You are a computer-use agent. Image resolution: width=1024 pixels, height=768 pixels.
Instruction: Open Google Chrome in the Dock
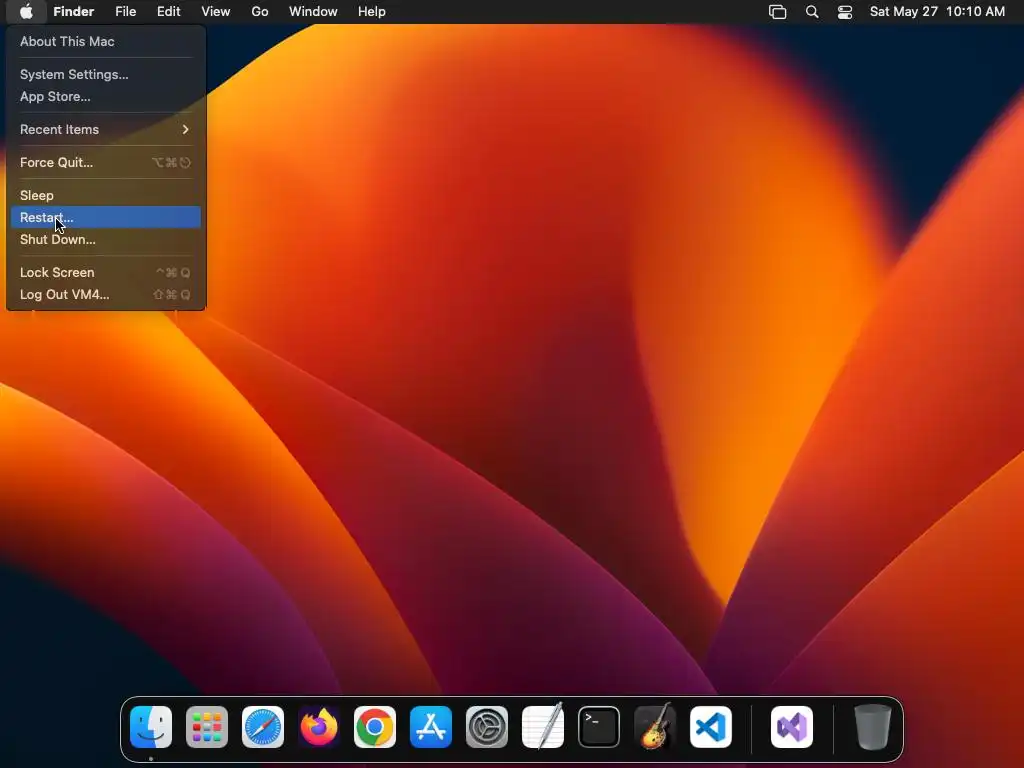click(375, 727)
